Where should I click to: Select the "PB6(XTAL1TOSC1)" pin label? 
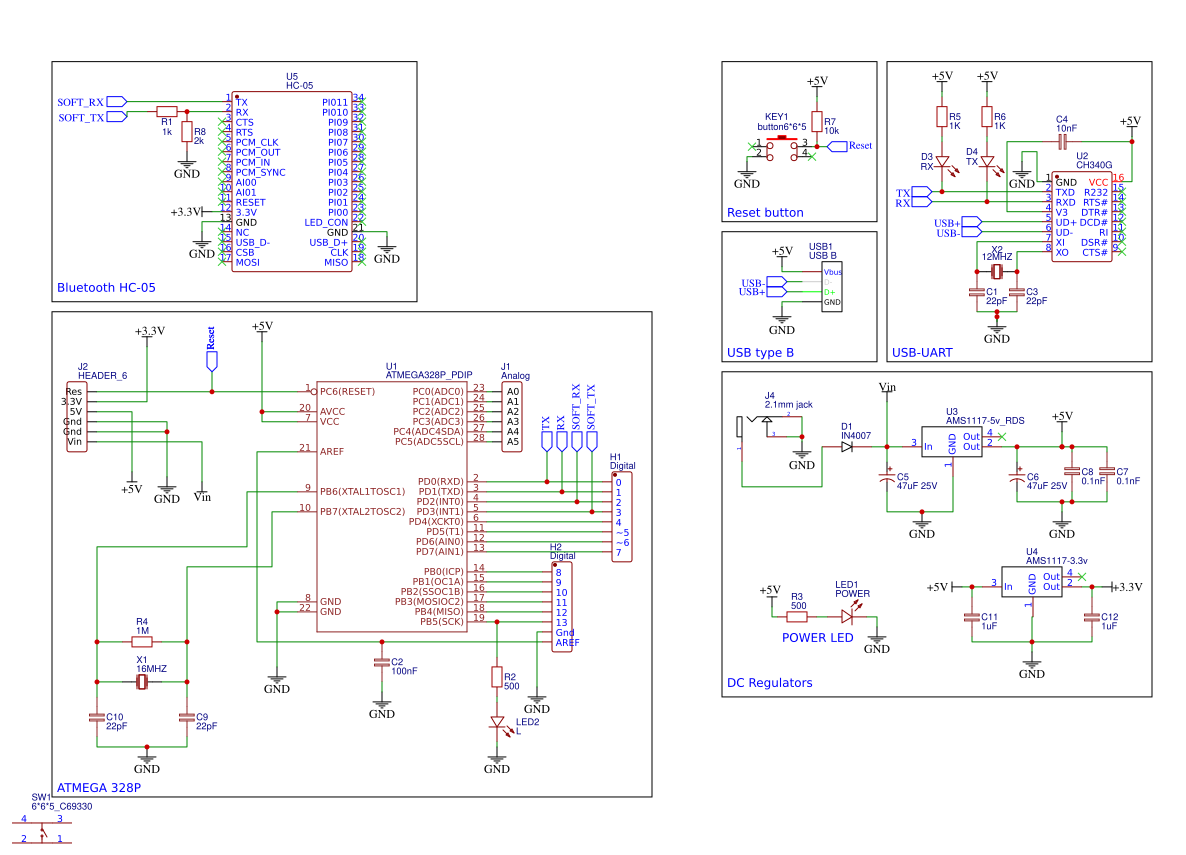tap(362, 492)
